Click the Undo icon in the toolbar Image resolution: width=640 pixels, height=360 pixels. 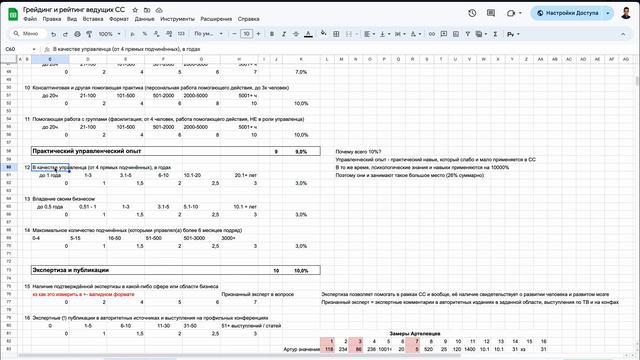[x=53, y=34]
